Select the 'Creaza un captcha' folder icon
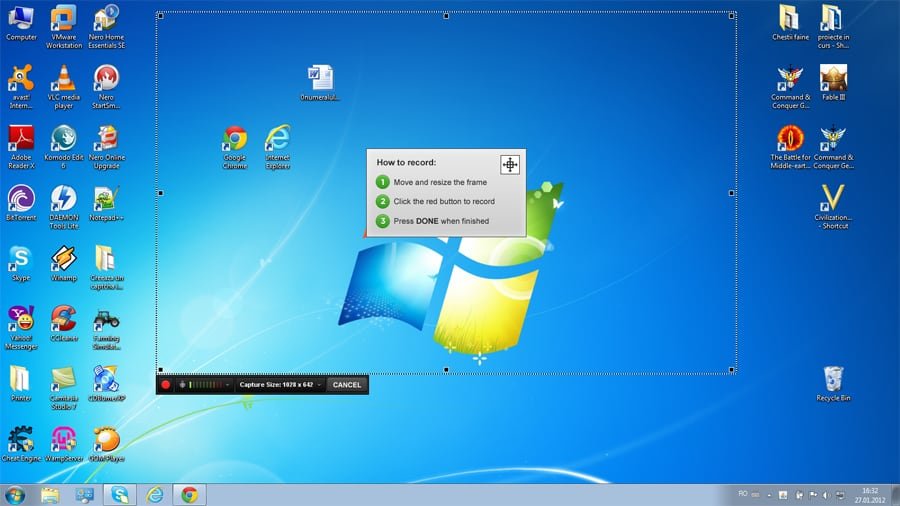Image resolution: width=900 pixels, height=506 pixels. tap(106, 268)
